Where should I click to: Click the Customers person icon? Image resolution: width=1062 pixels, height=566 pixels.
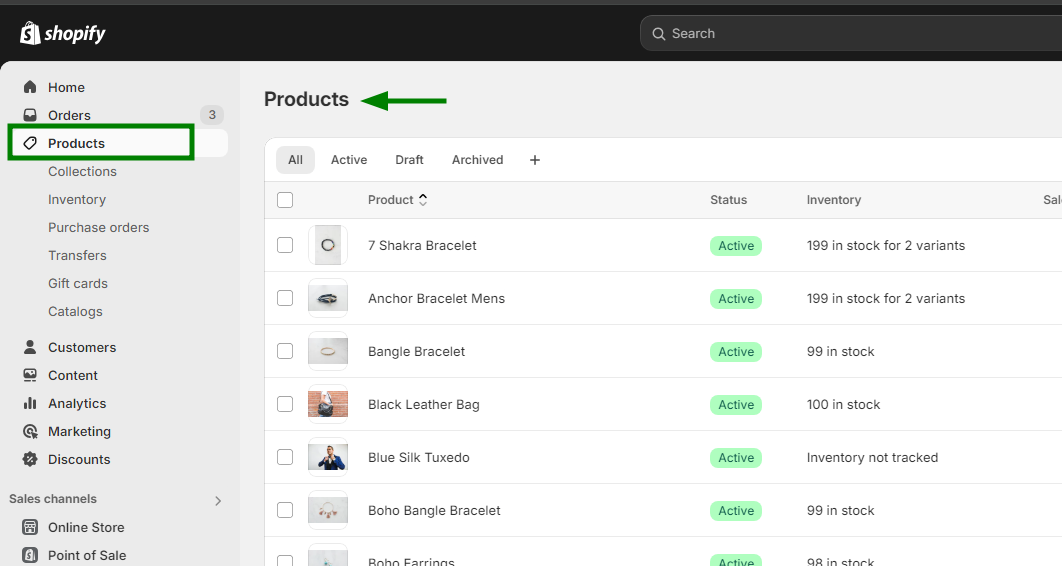[30, 347]
